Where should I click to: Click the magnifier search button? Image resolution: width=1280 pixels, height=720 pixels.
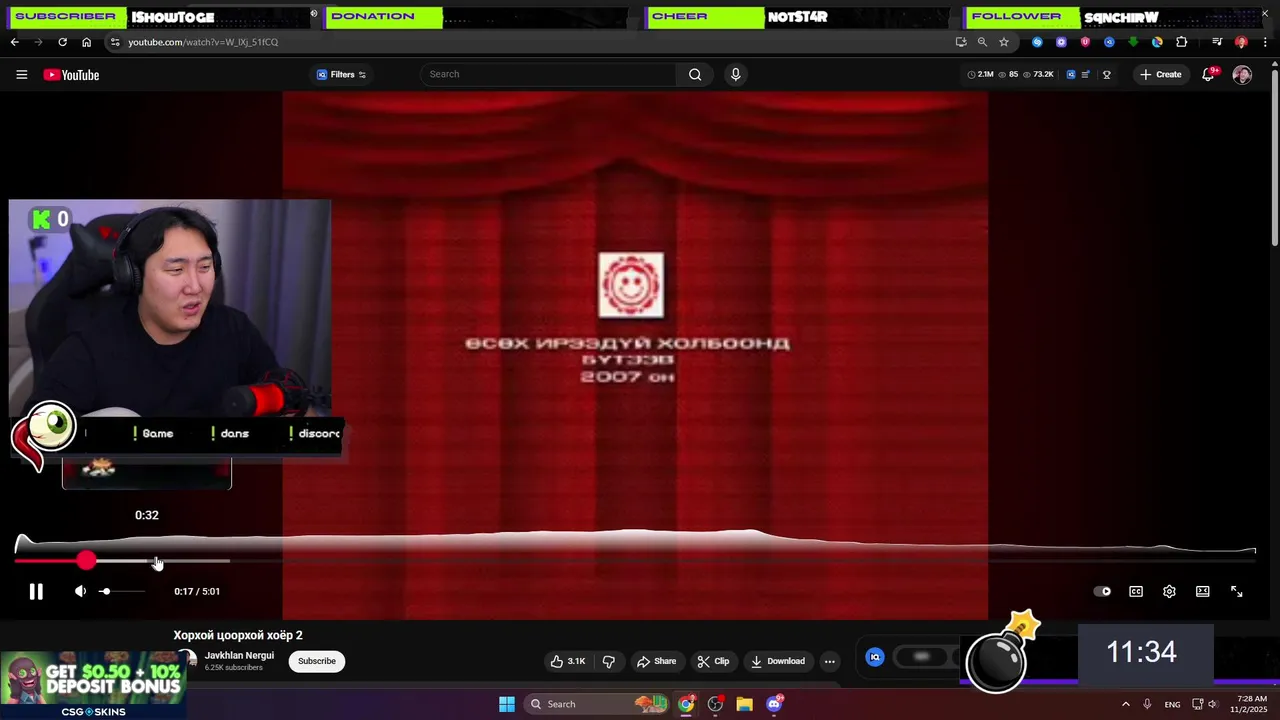695,74
